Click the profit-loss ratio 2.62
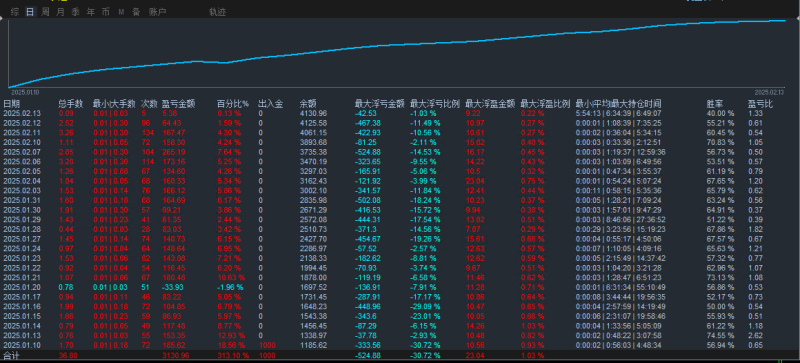Image resolution: width=800 pixels, height=363 pixels. pyautogui.click(x=756, y=335)
